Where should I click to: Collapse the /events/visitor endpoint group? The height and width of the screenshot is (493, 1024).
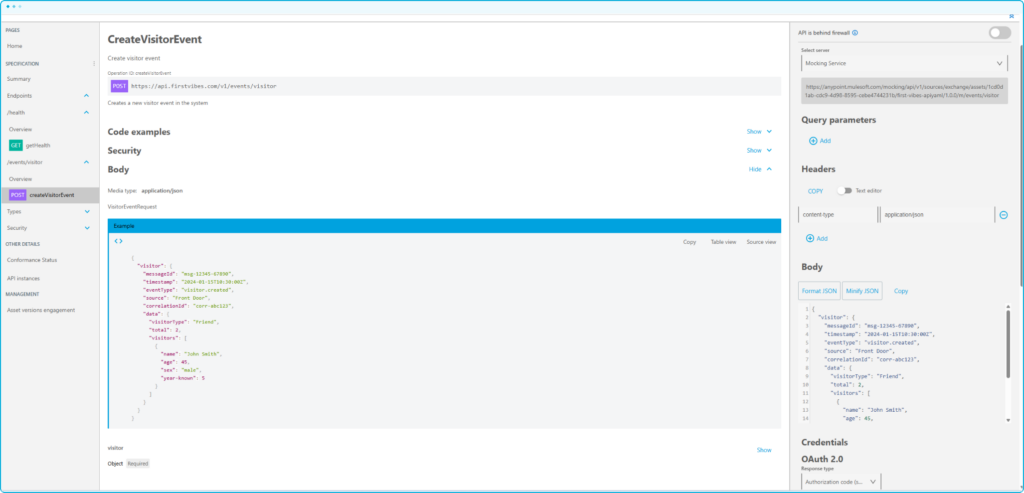86,162
